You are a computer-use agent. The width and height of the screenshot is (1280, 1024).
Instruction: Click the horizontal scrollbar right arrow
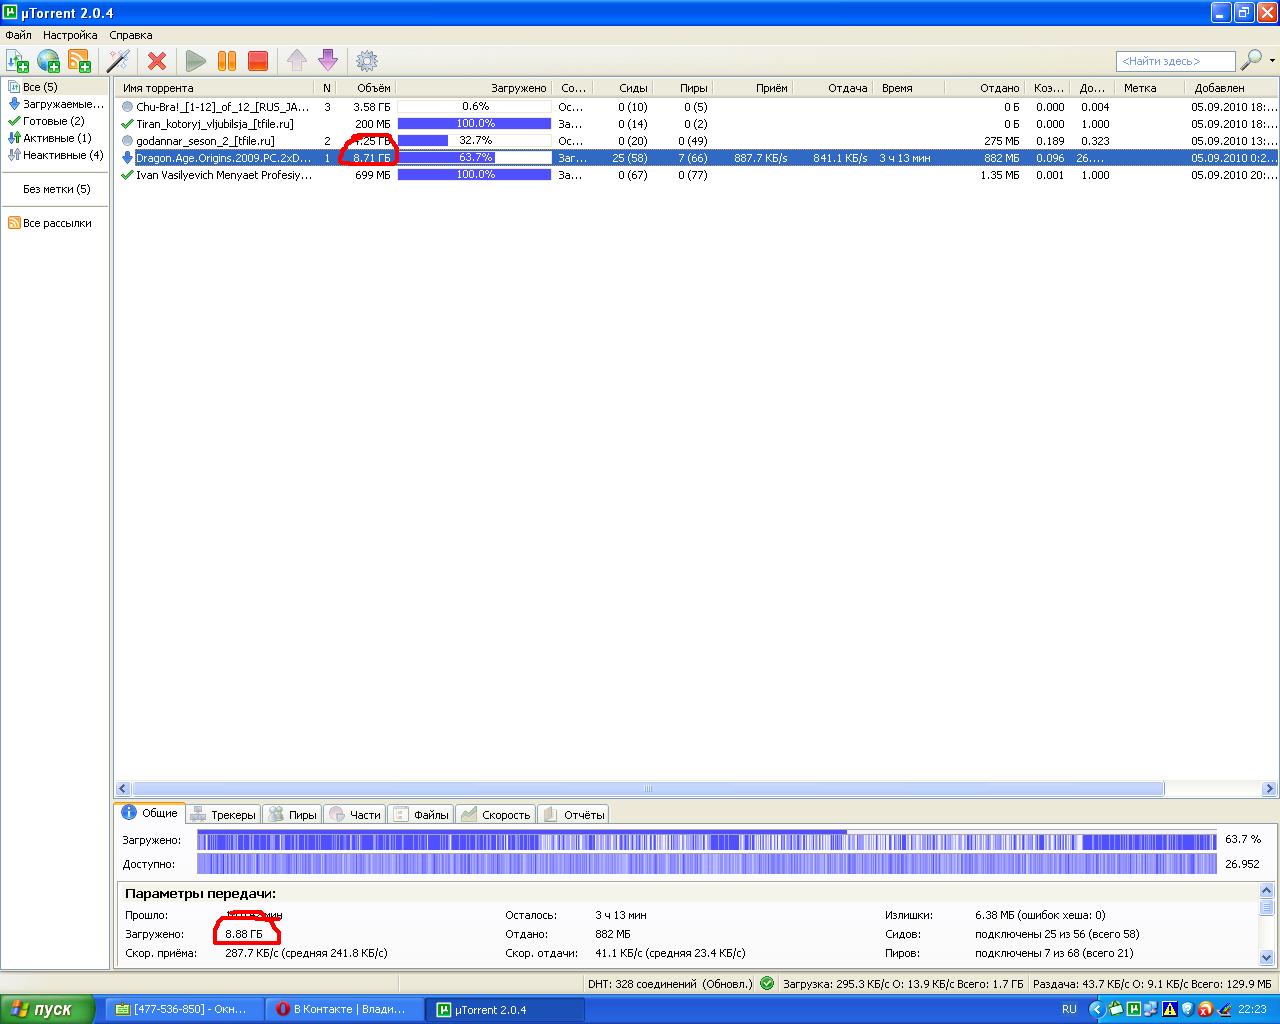[1270, 789]
